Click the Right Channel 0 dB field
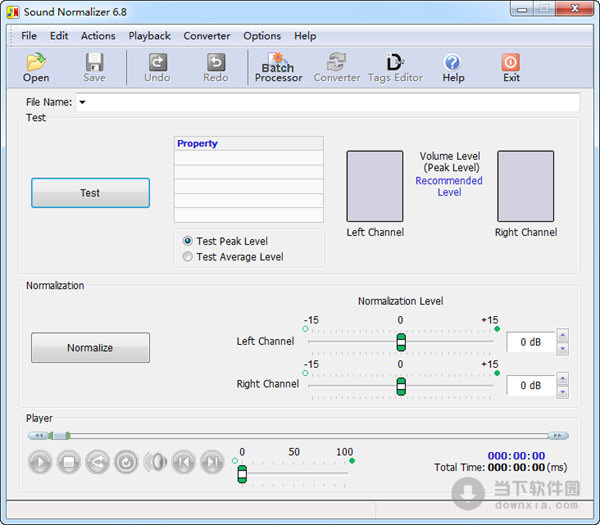 [531, 385]
